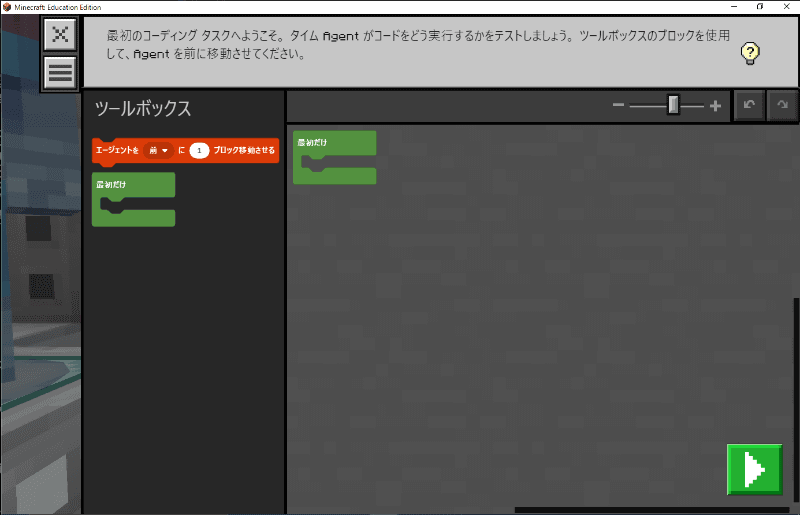Minimize the Minecraft Education Edition window
This screenshot has width=800, height=515.
734,7
